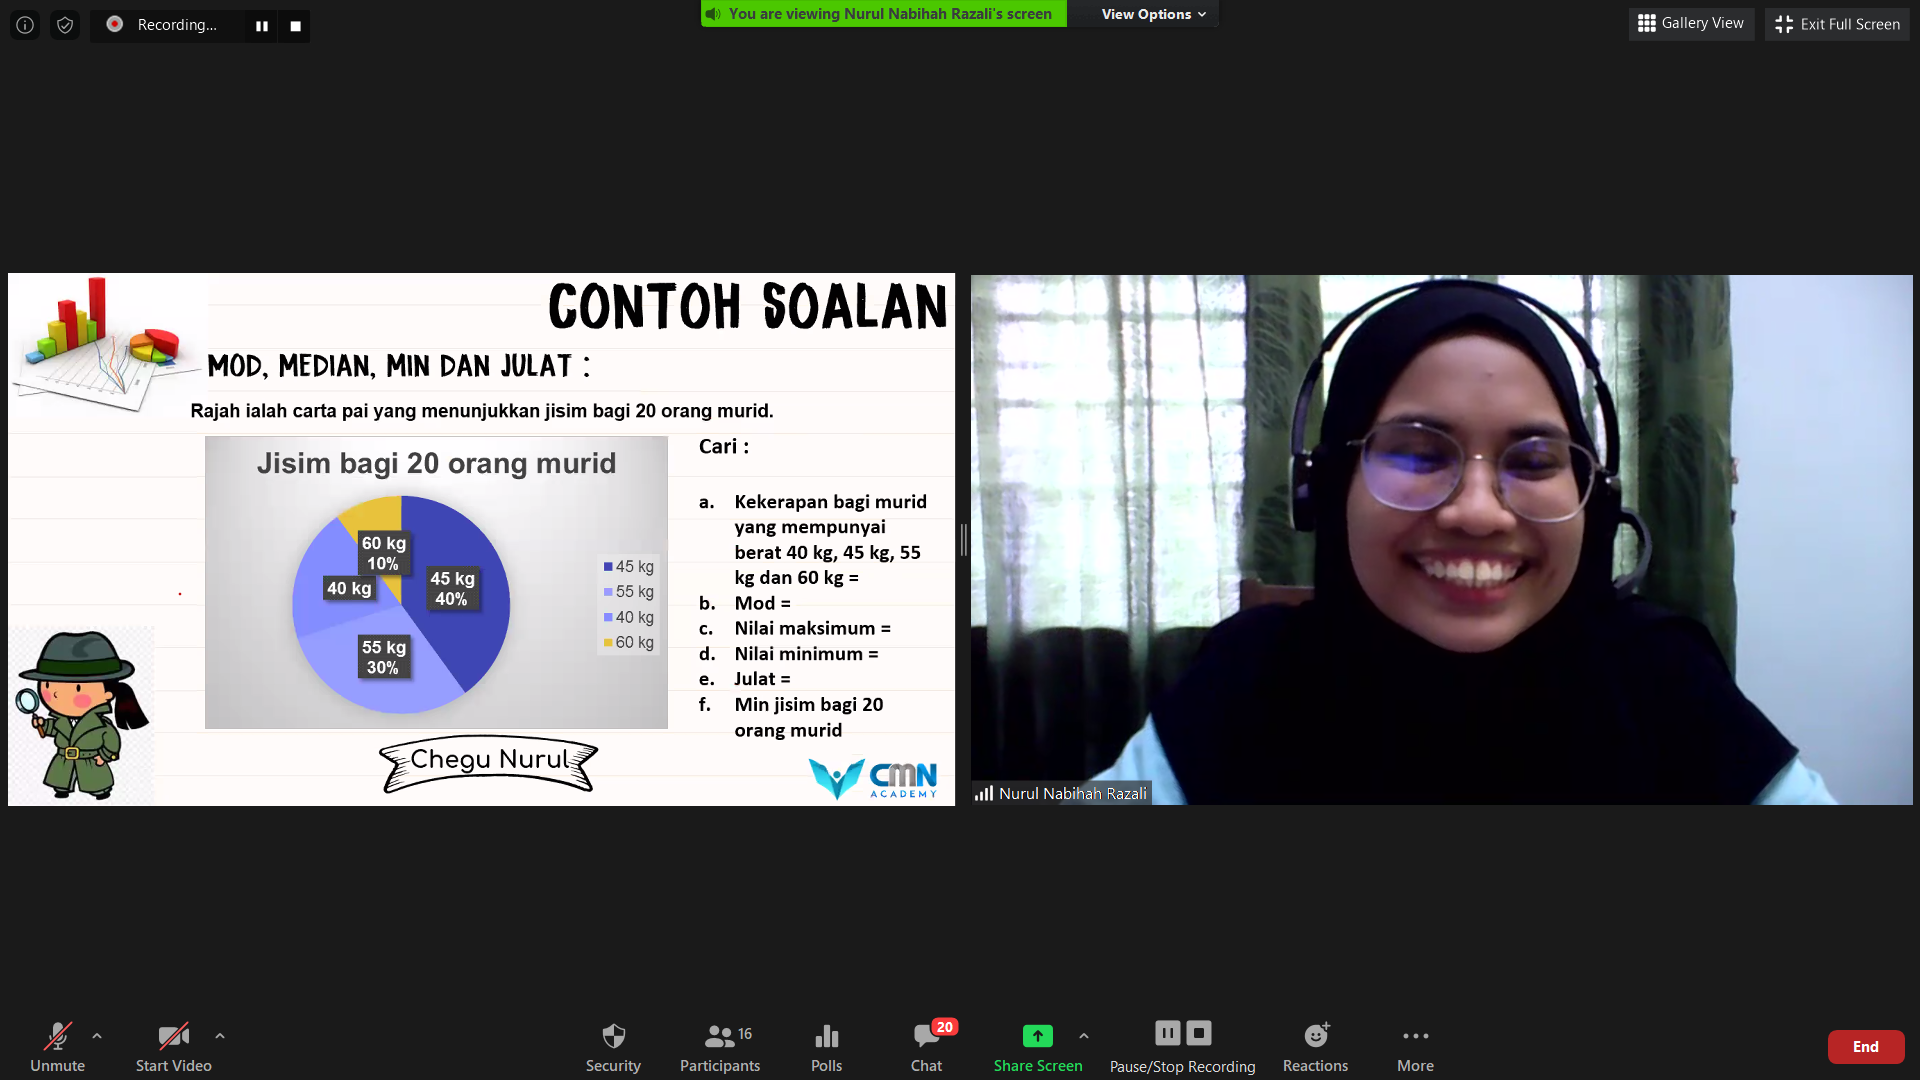Open audio settings chevron next to Unmute
The width and height of the screenshot is (1920, 1080).
pyautogui.click(x=96, y=1036)
